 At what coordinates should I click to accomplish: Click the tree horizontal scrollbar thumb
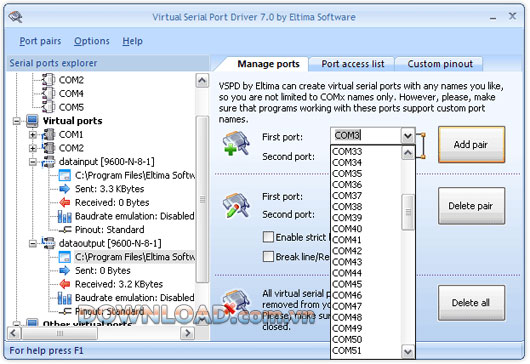point(59,333)
